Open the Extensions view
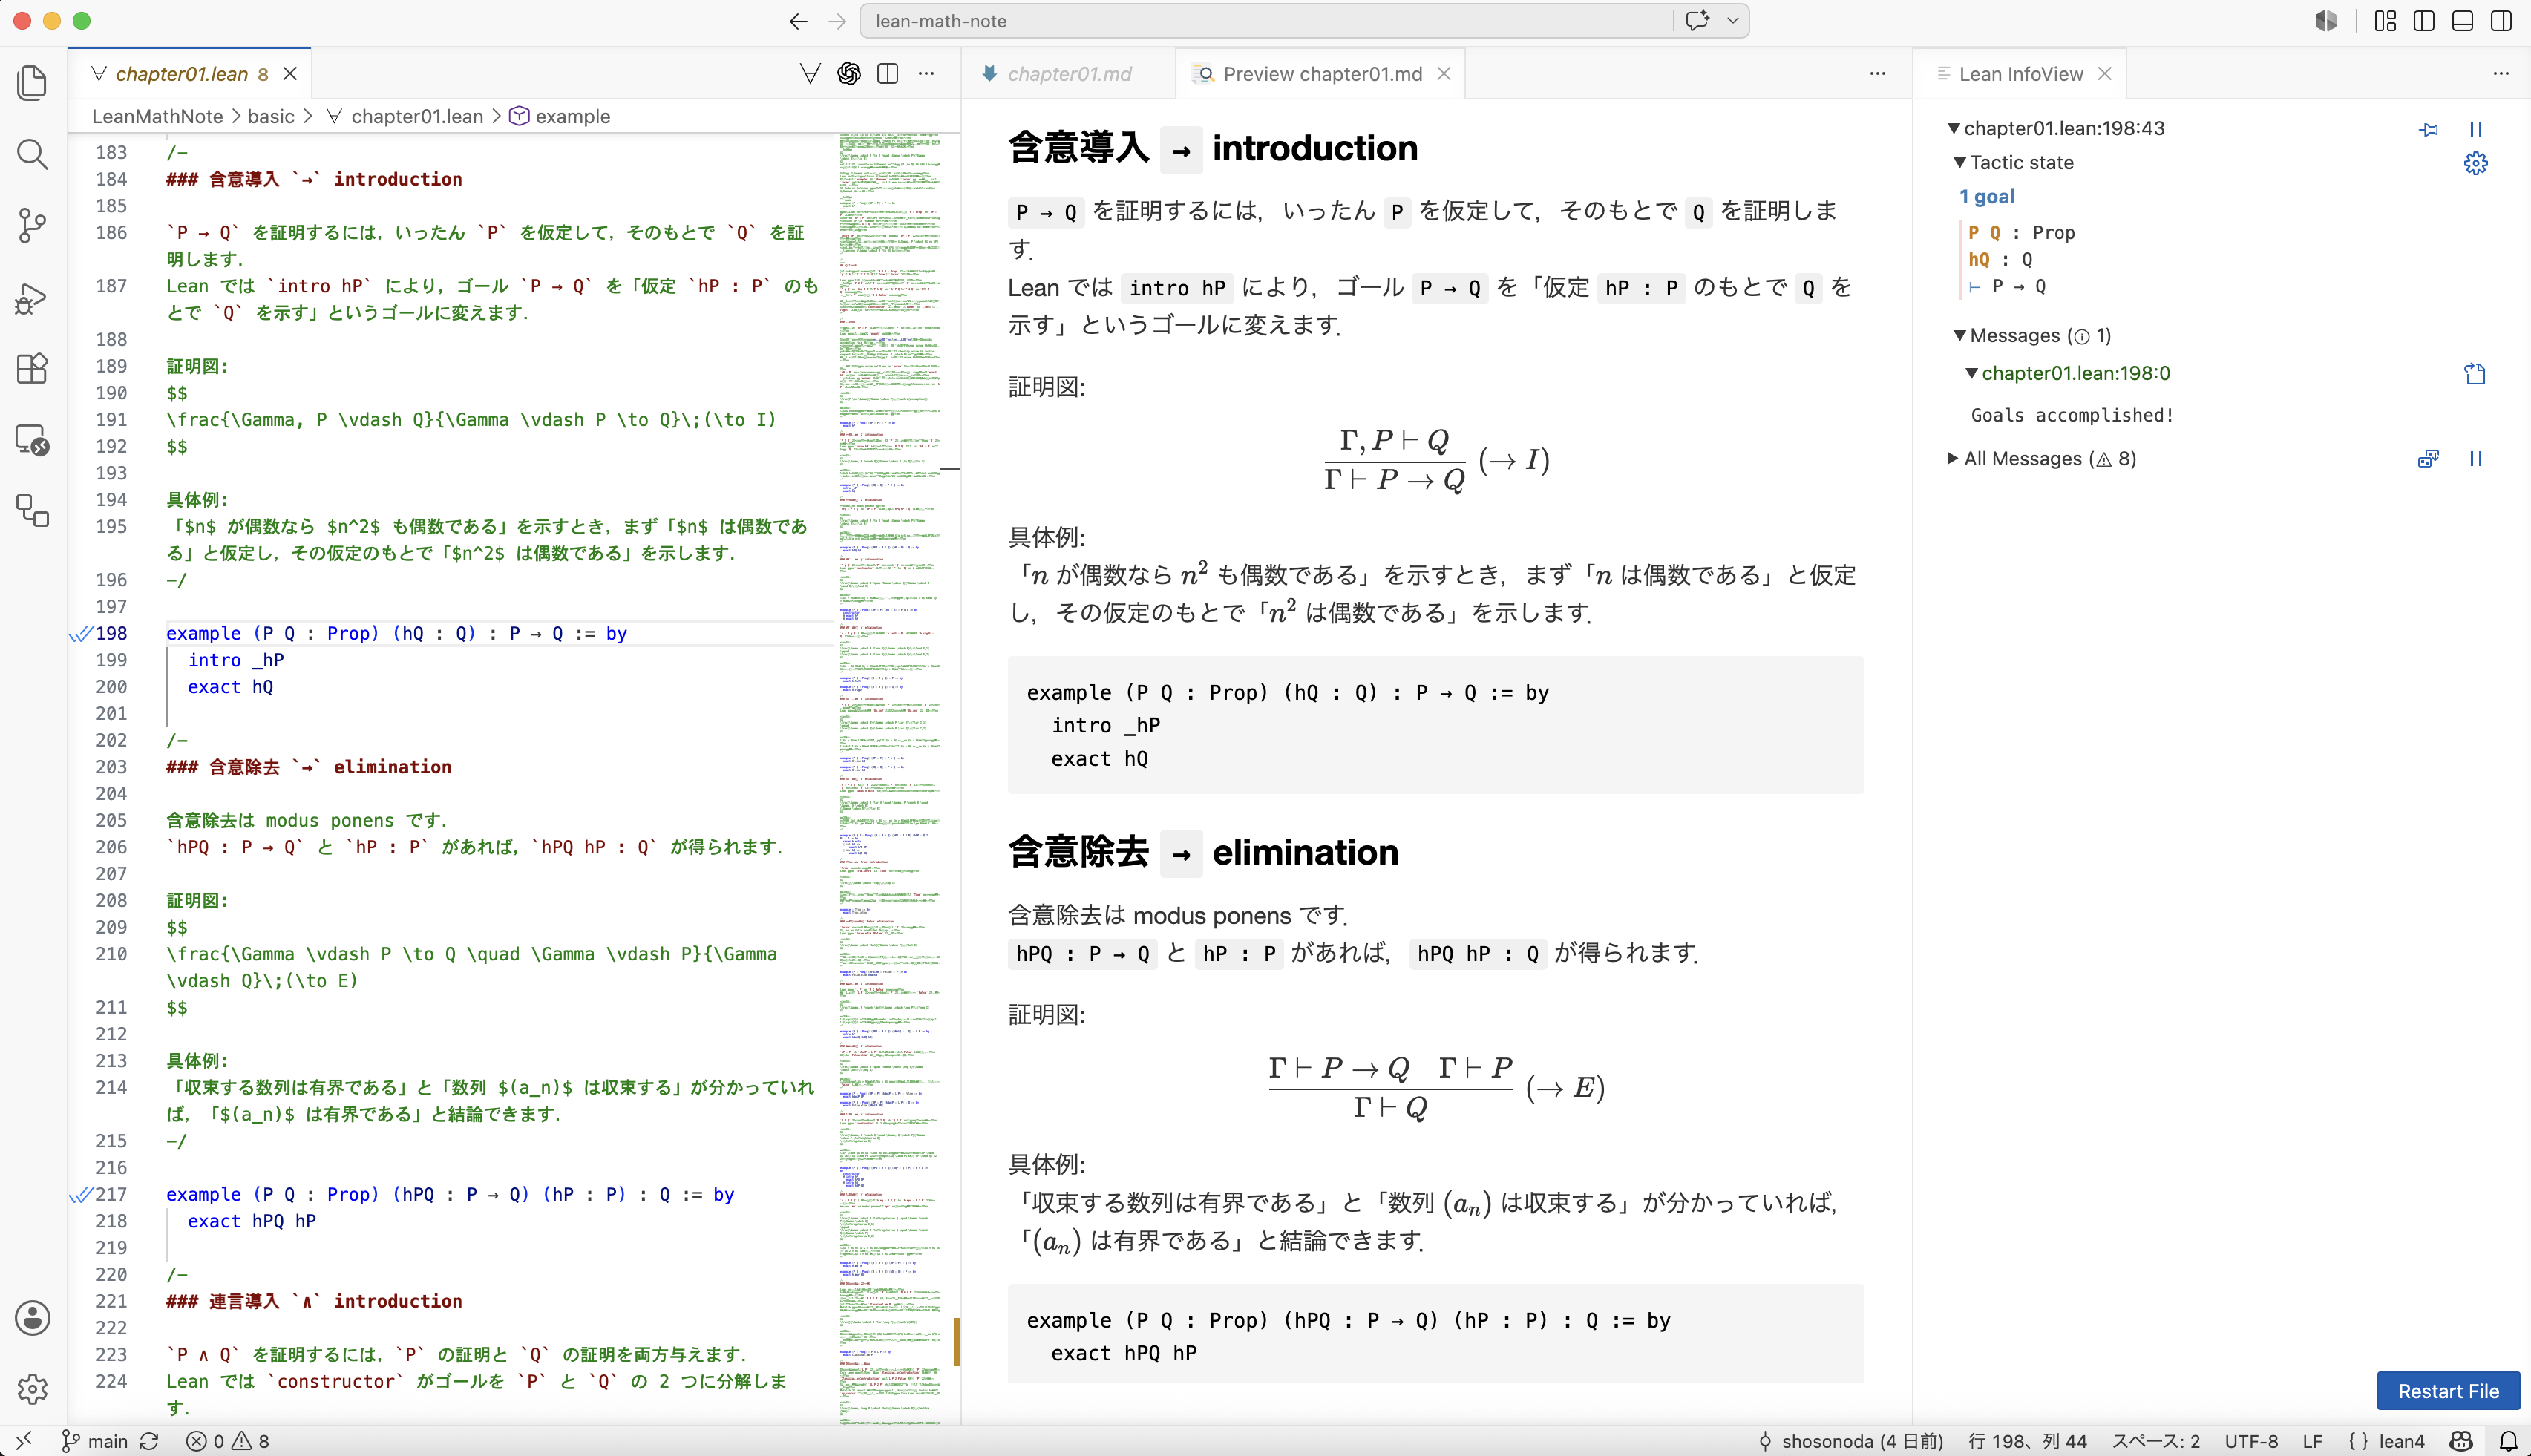Image resolution: width=2531 pixels, height=1456 pixels. click(x=32, y=369)
